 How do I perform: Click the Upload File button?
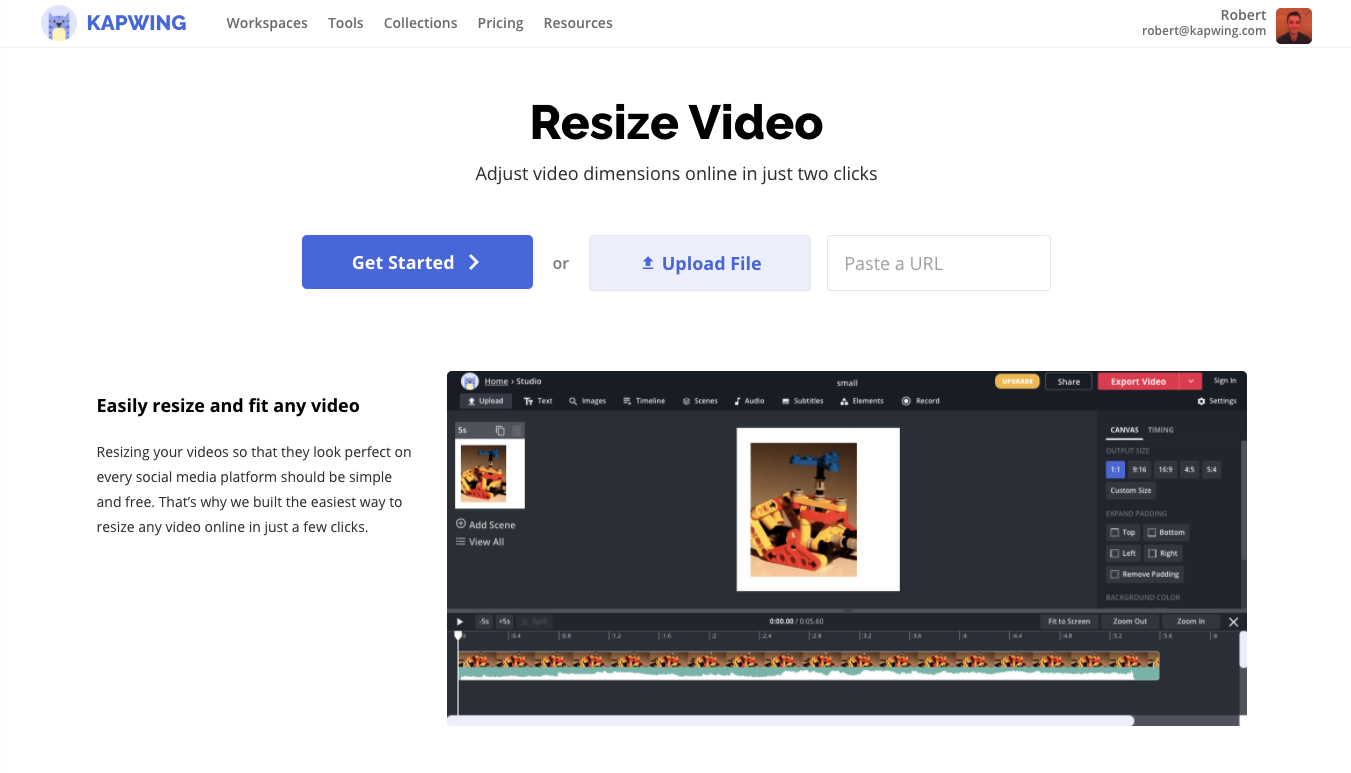click(x=700, y=263)
